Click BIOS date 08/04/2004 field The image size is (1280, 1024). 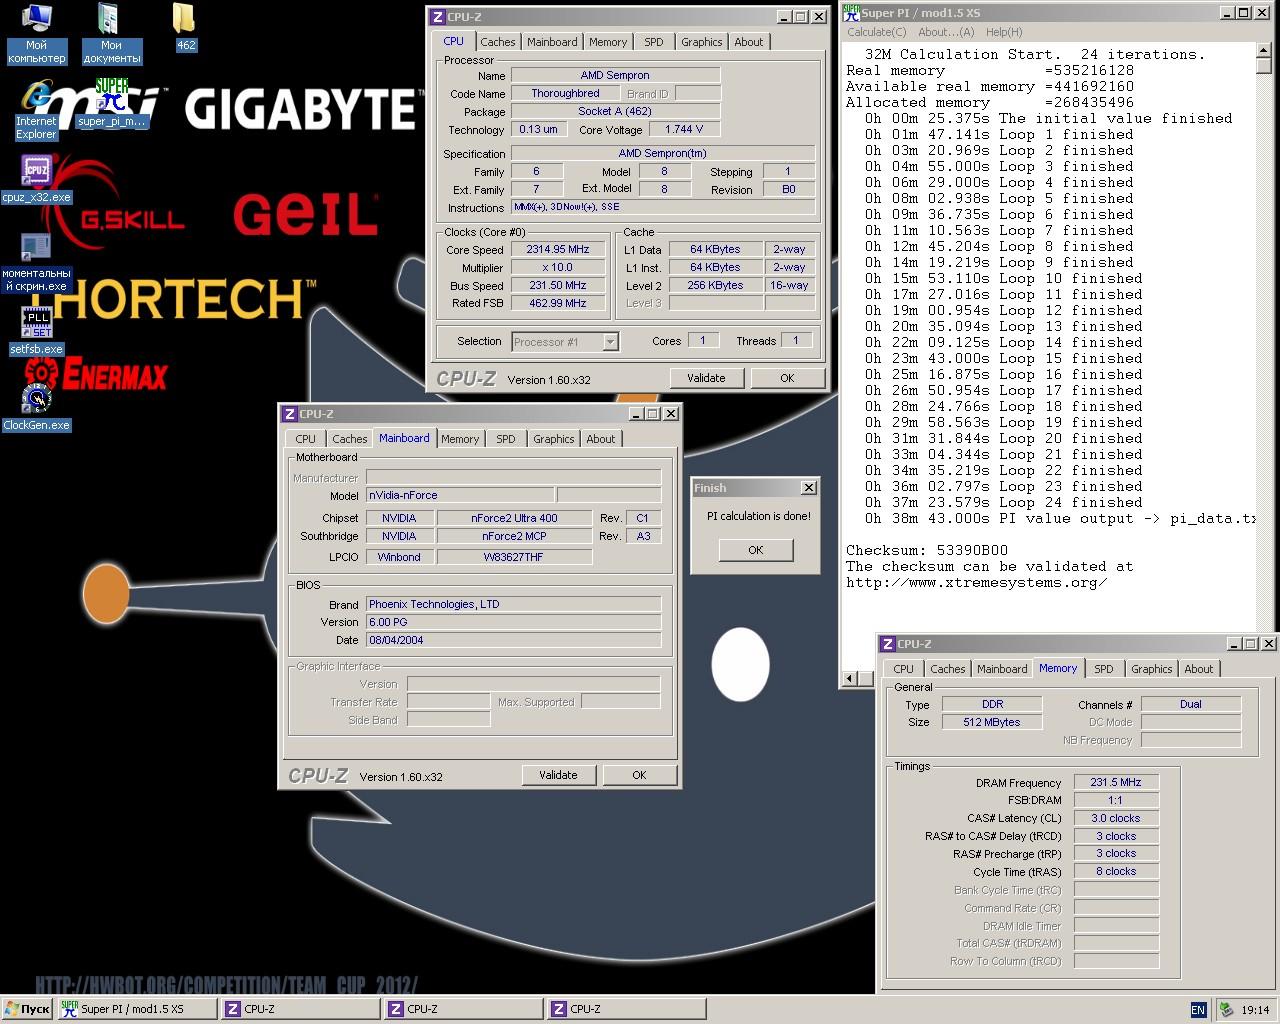click(x=514, y=640)
